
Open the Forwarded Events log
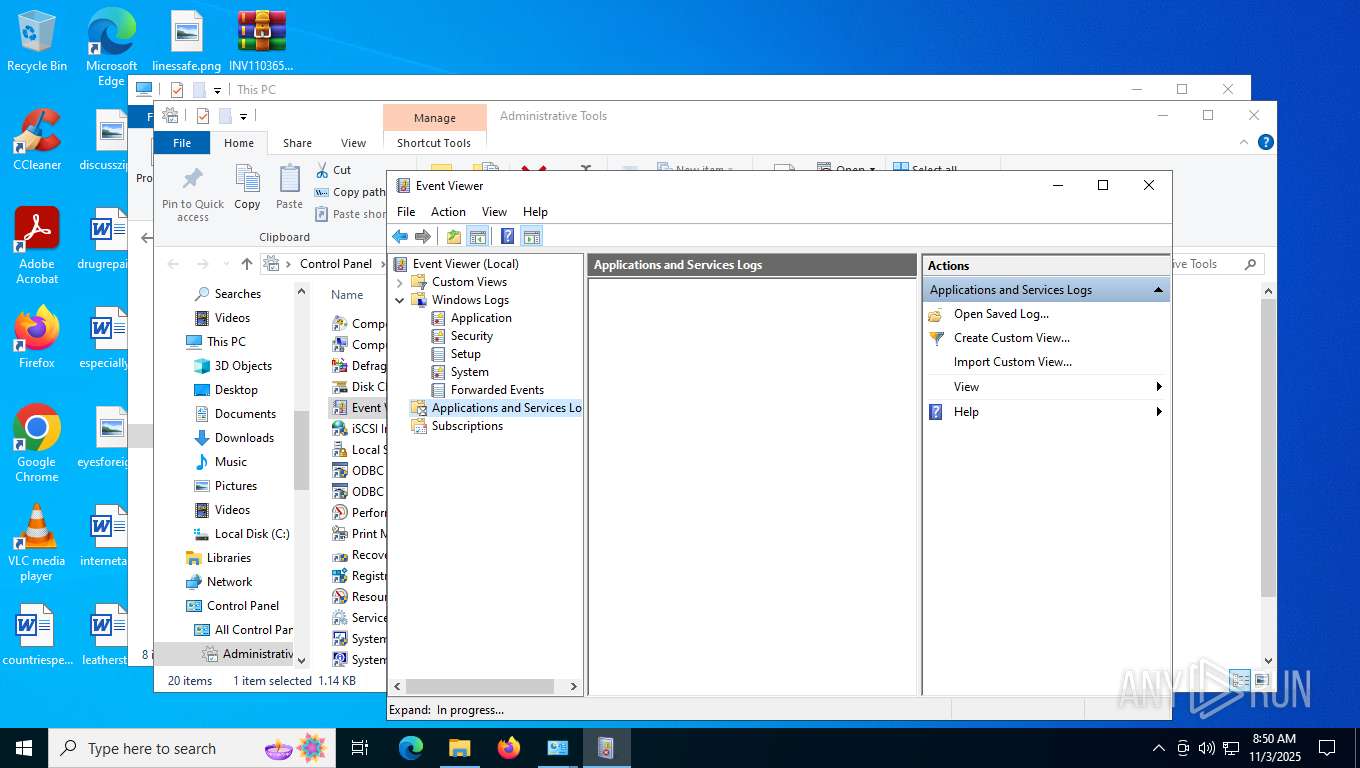497,390
